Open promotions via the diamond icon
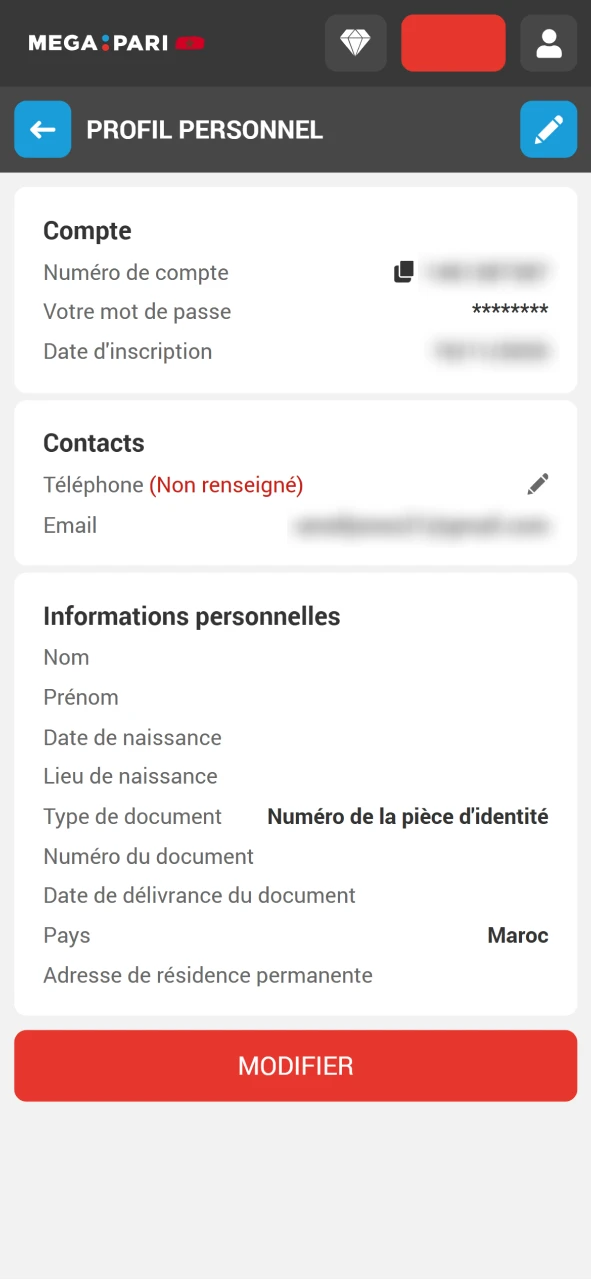Image resolution: width=591 pixels, height=1280 pixels. coord(355,43)
